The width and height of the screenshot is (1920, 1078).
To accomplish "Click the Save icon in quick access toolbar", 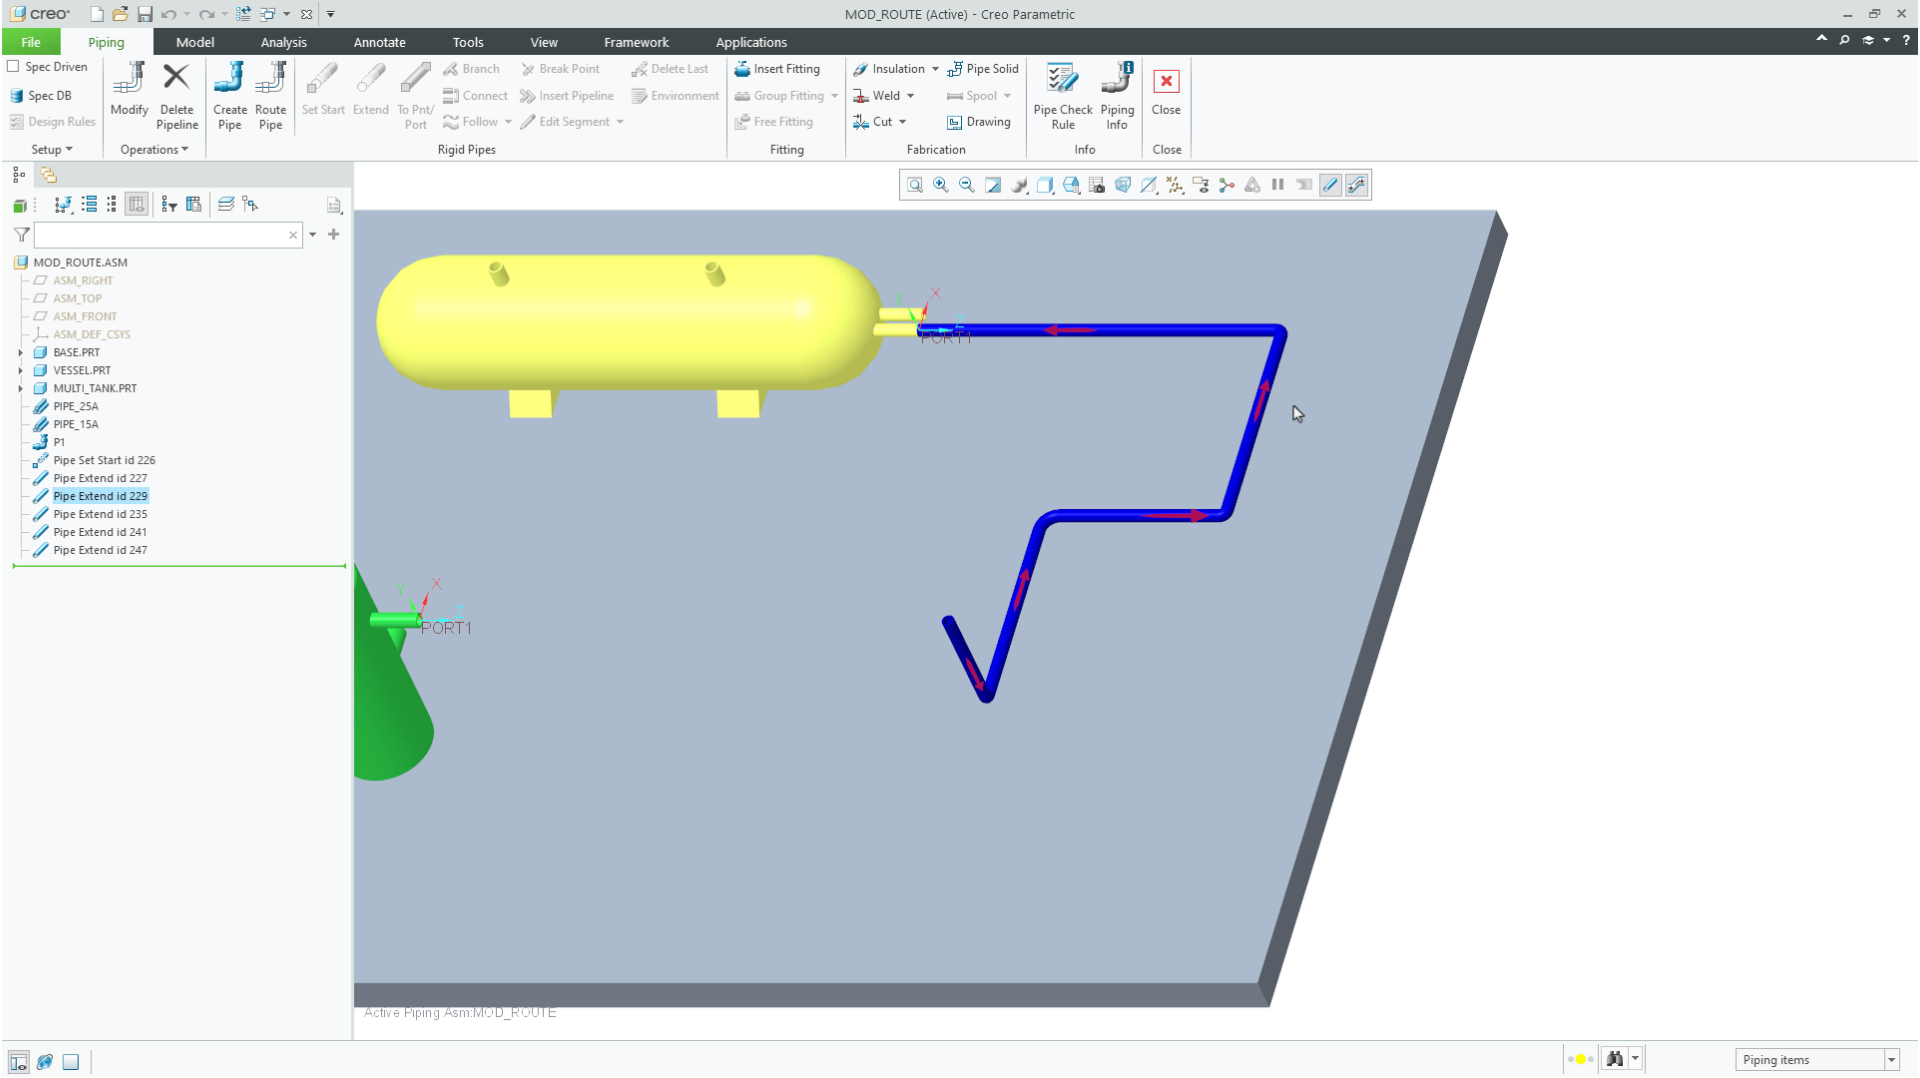I will click(x=144, y=14).
